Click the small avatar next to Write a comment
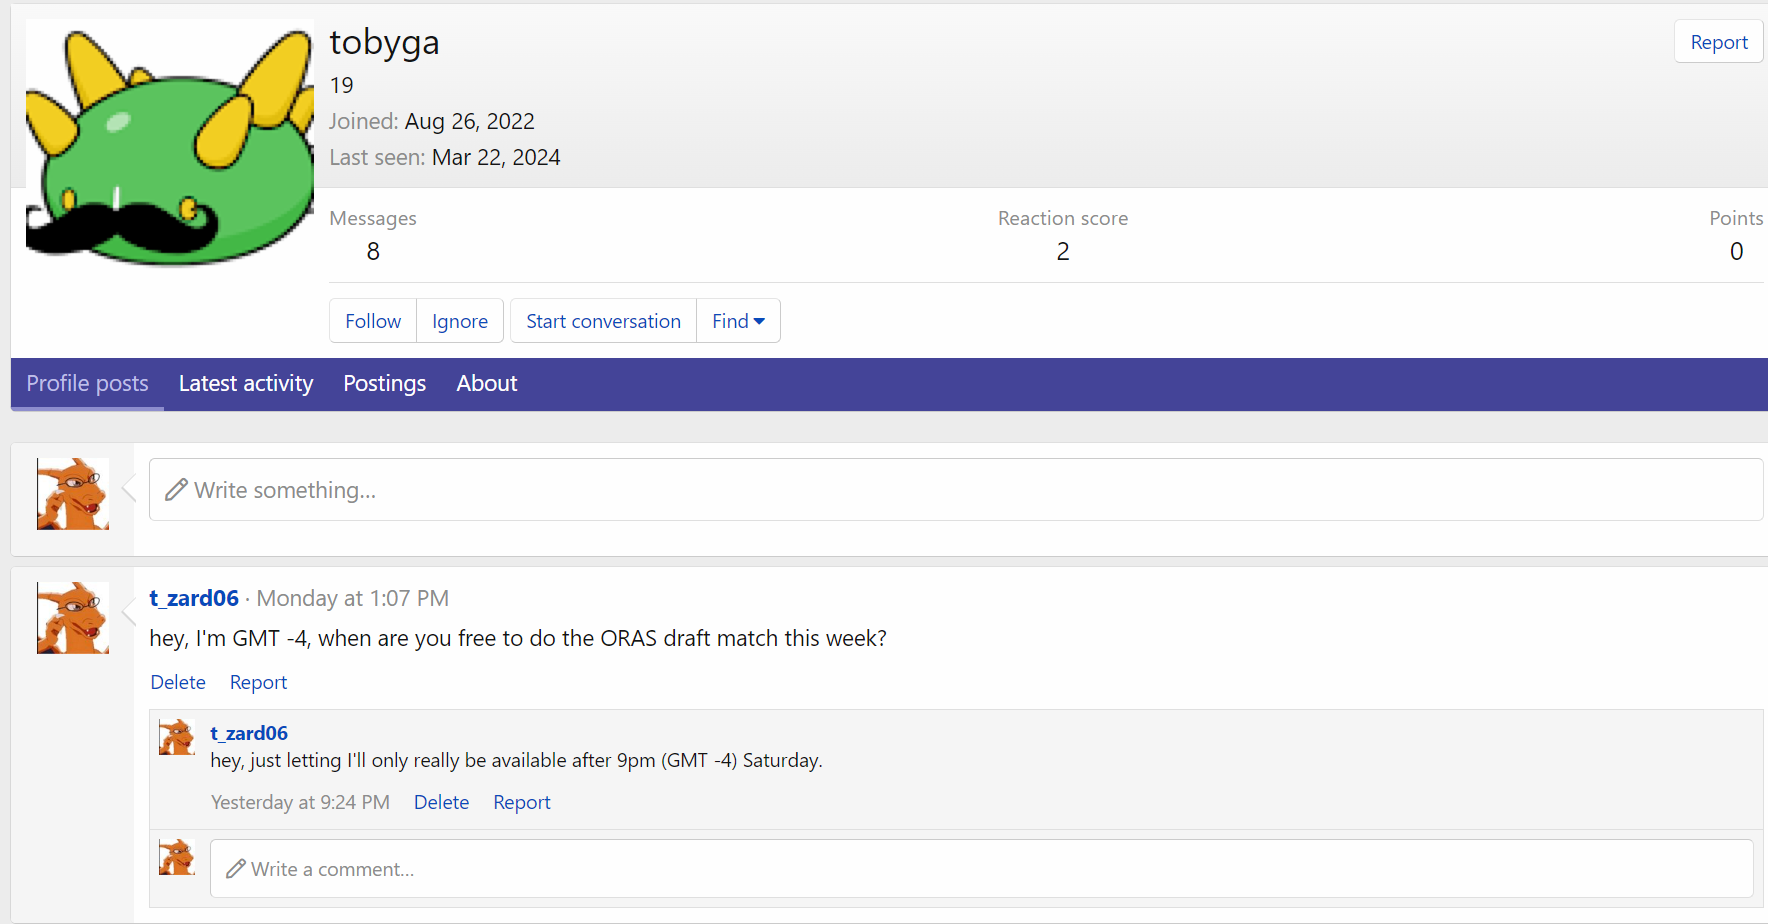This screenshot has width=1768, height=924. coord(177,858)
